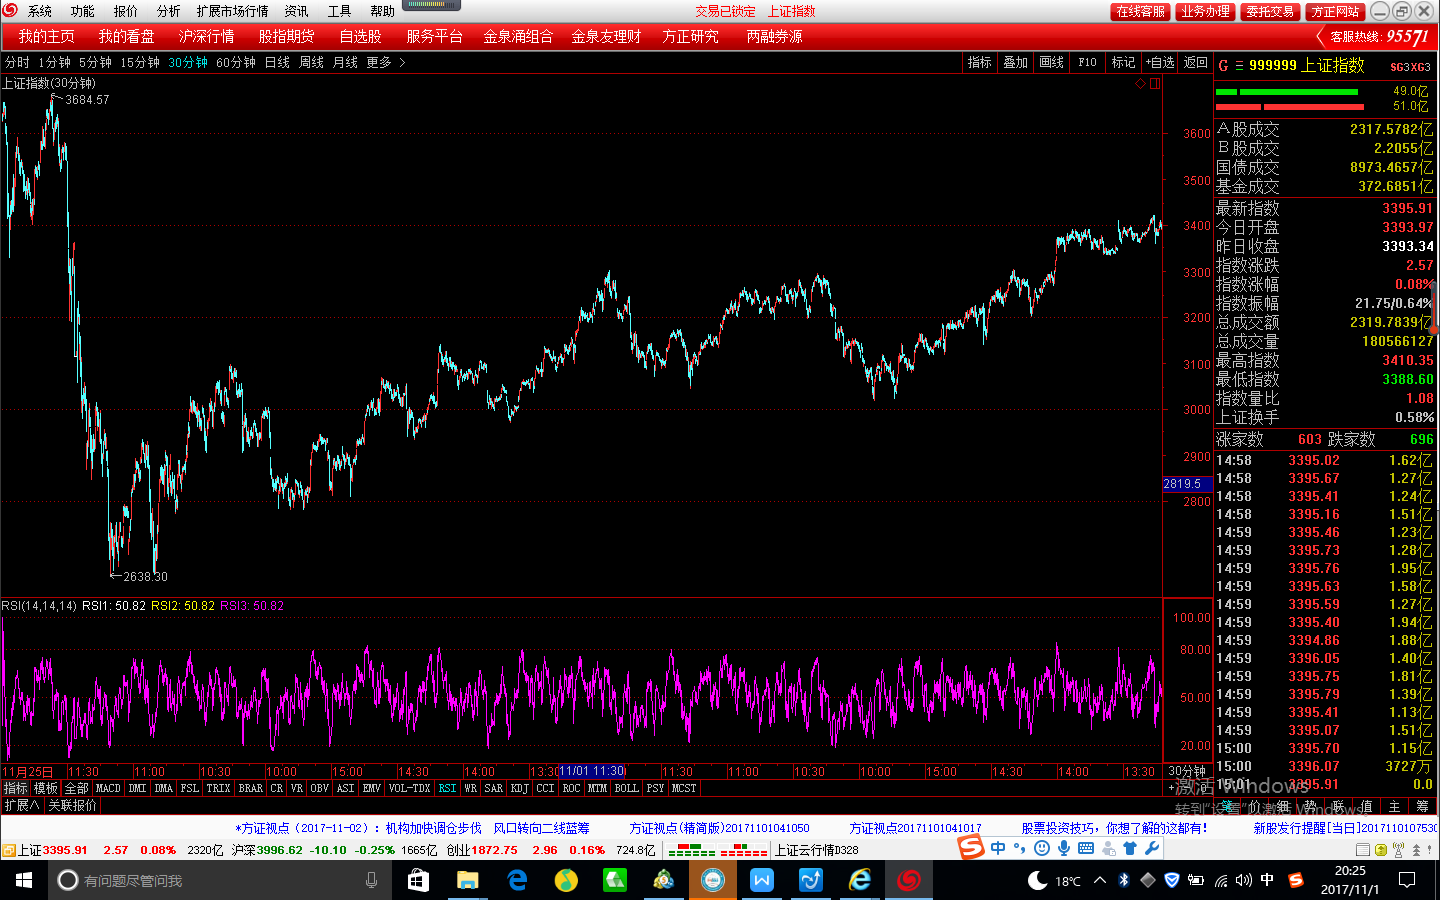Expand 更多 period options

pyautogui.click(x=385, y=62)
